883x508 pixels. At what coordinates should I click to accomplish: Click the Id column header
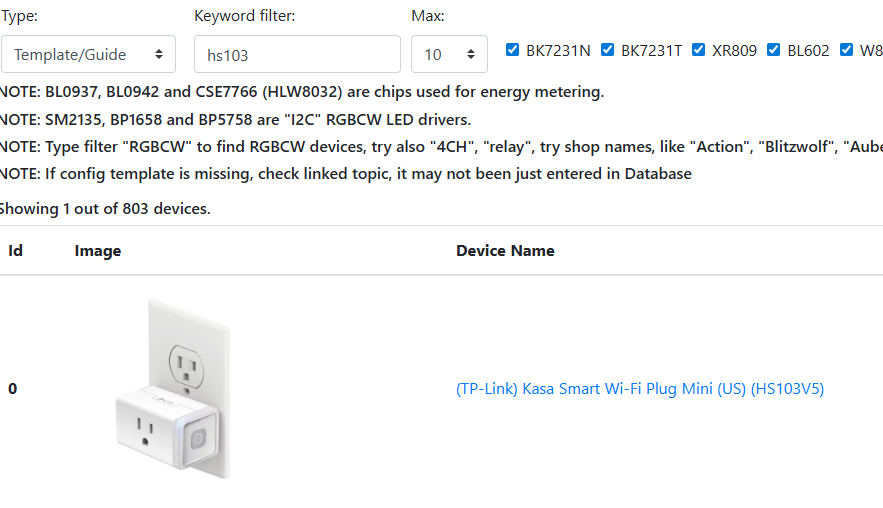[15, 251]
